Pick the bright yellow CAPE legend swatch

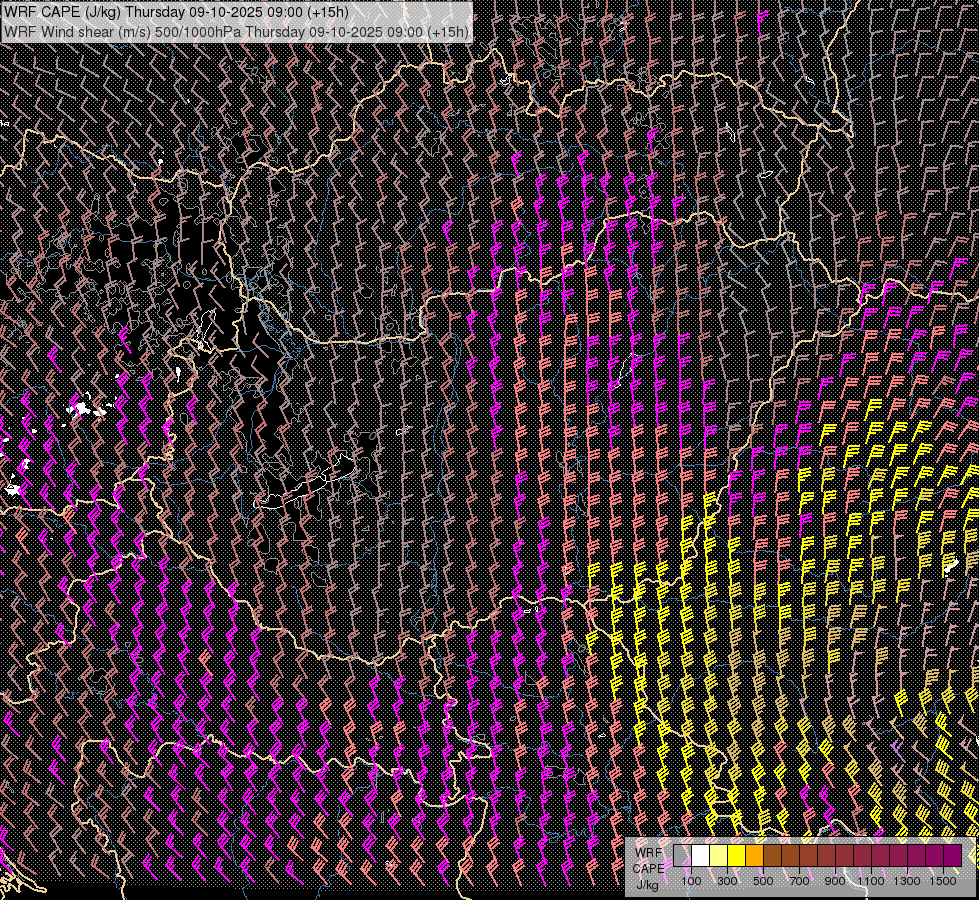(737, 856)
